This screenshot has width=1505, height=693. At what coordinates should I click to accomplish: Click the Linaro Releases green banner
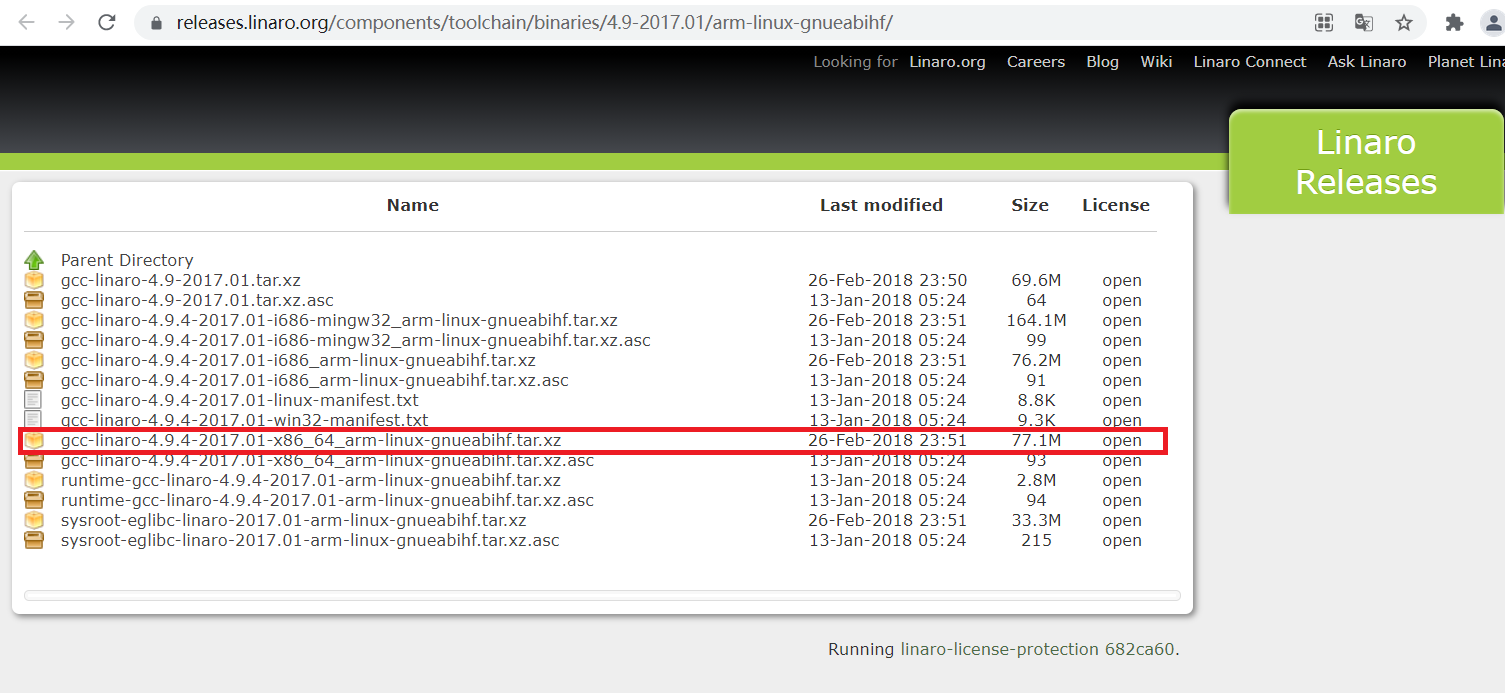[1366, 161]
